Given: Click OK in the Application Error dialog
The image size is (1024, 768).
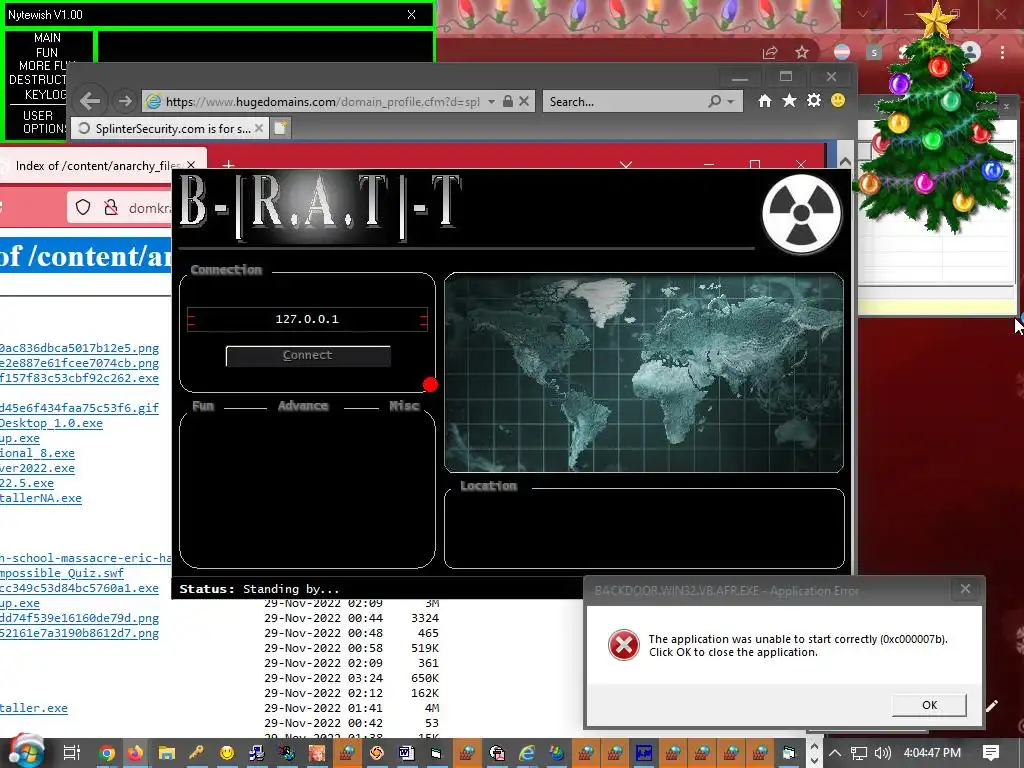Looking at the screenshot, I should (929, 705).
